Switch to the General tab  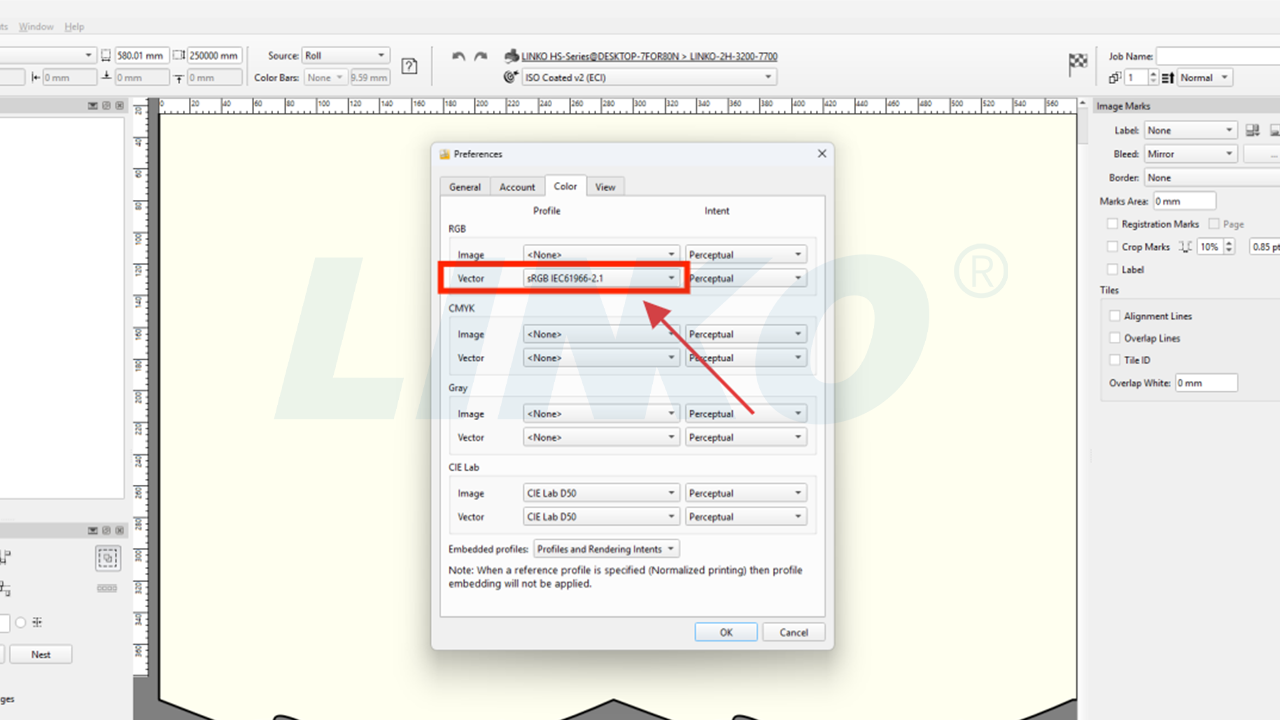coord(465,187)
